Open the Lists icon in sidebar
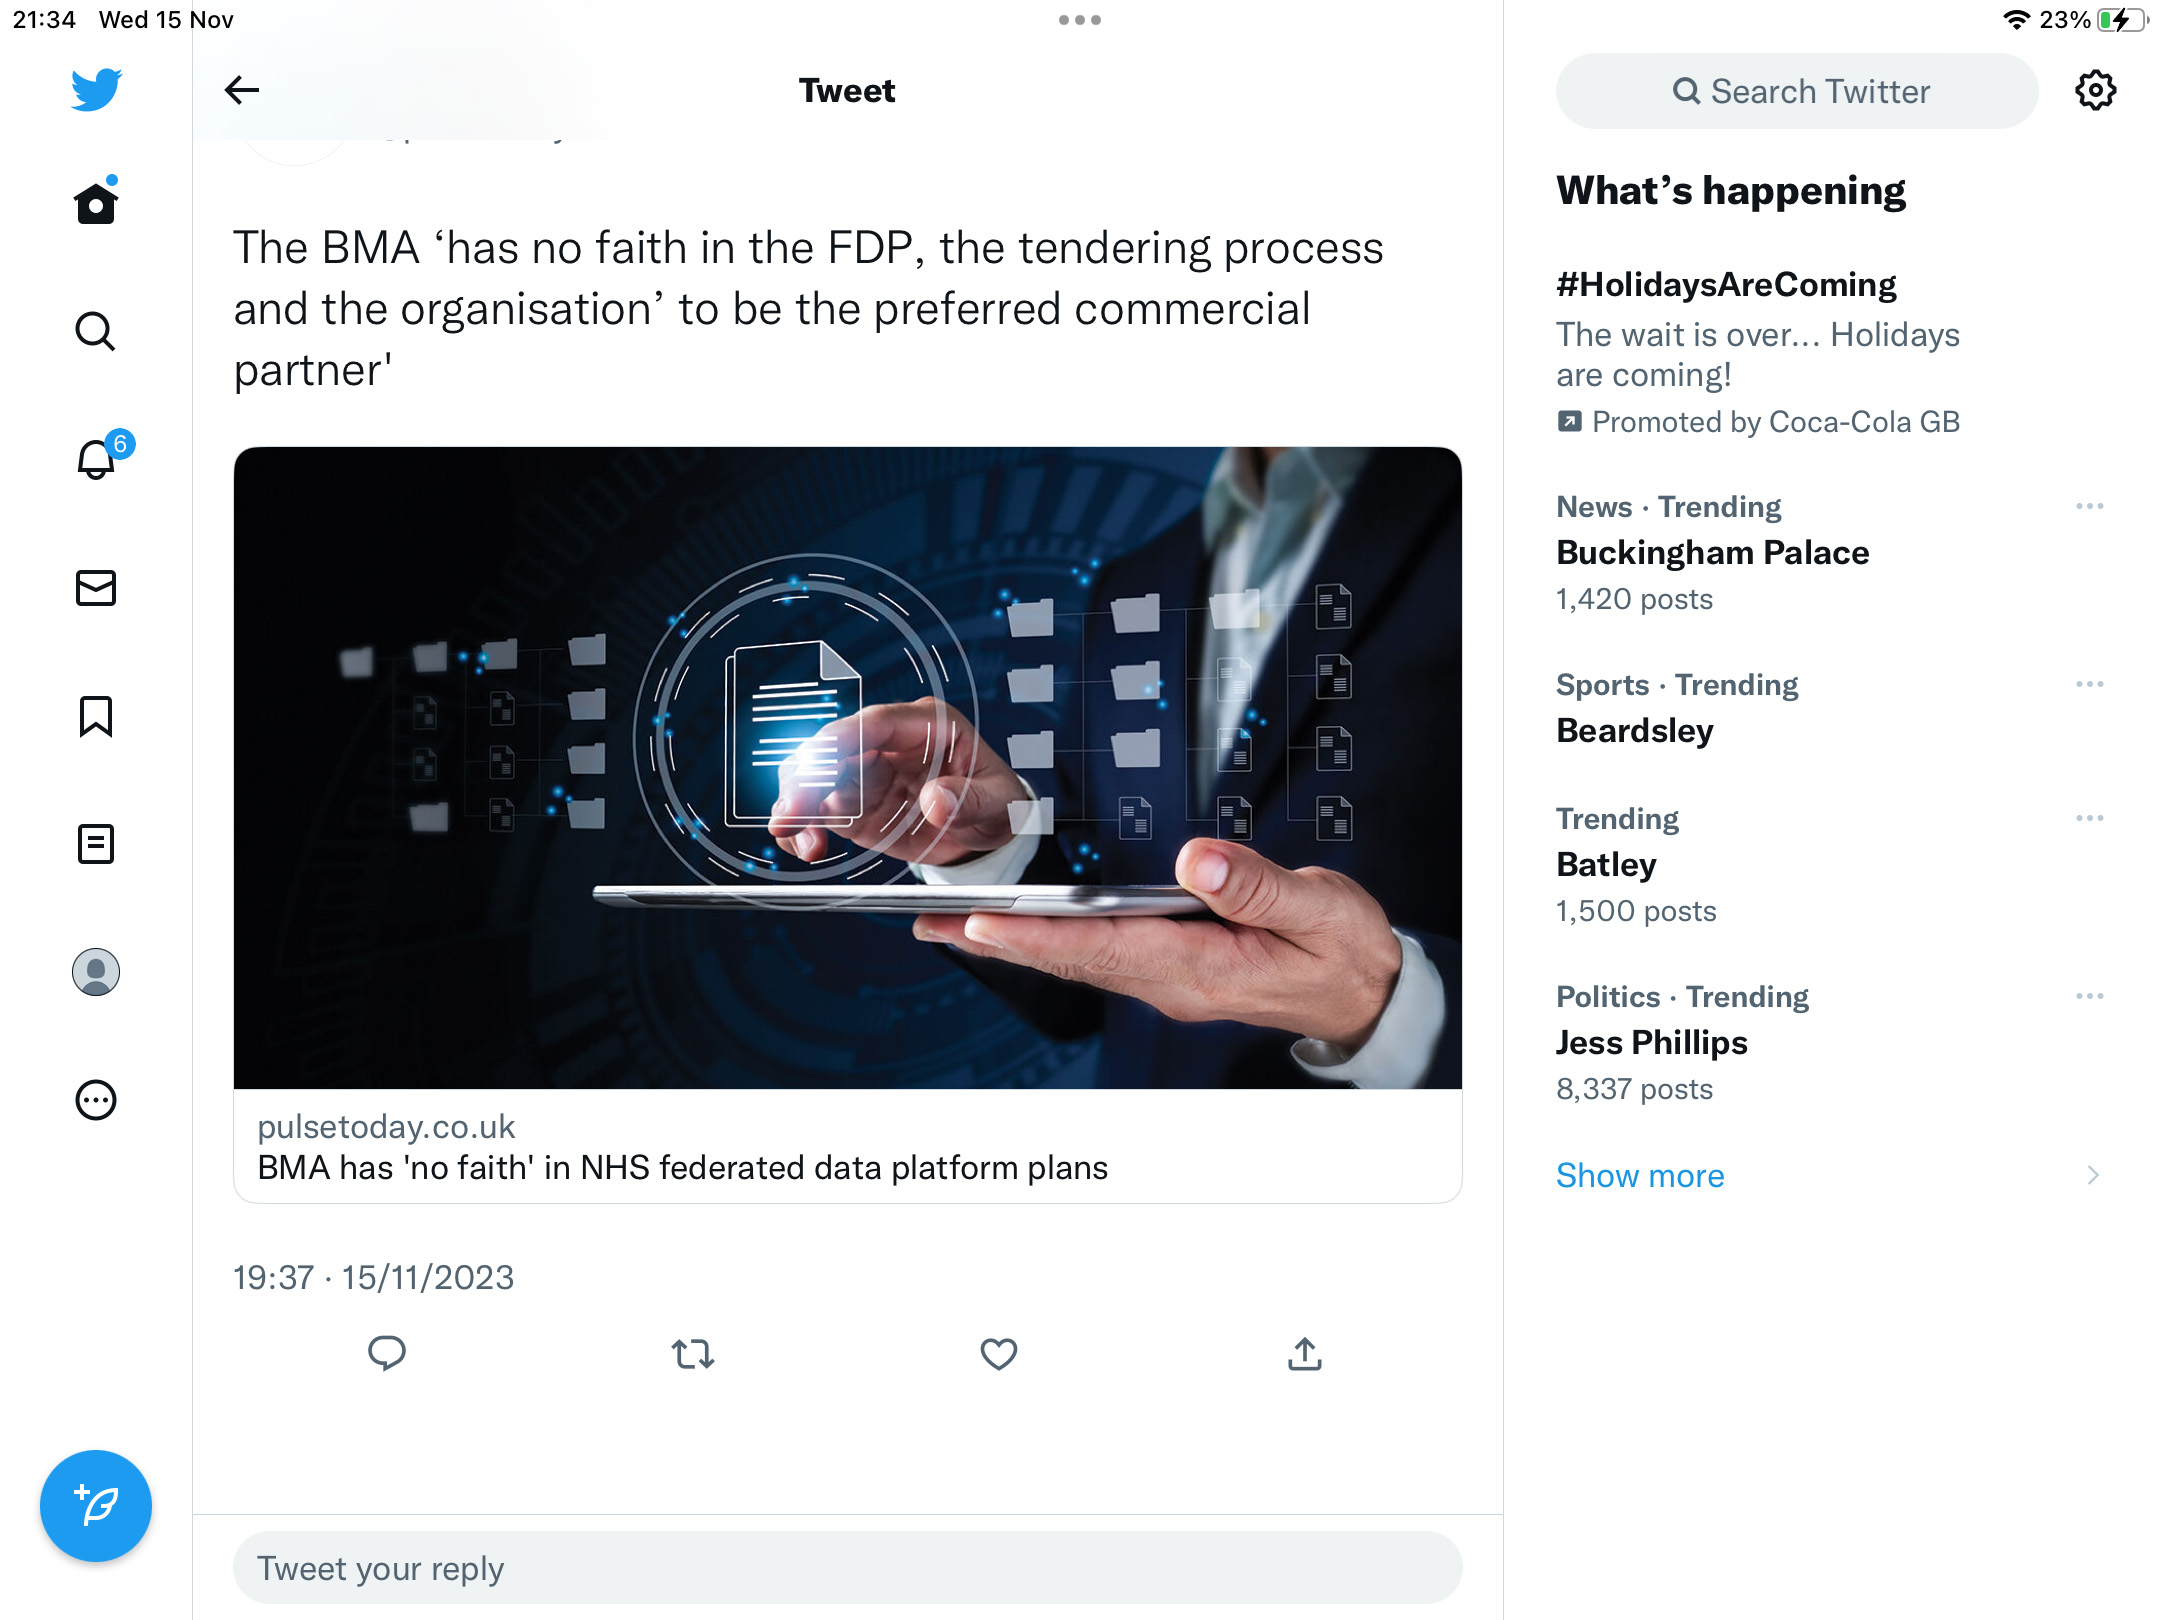This screenshot has width=2160, height=1620. (x=96, y=844)
